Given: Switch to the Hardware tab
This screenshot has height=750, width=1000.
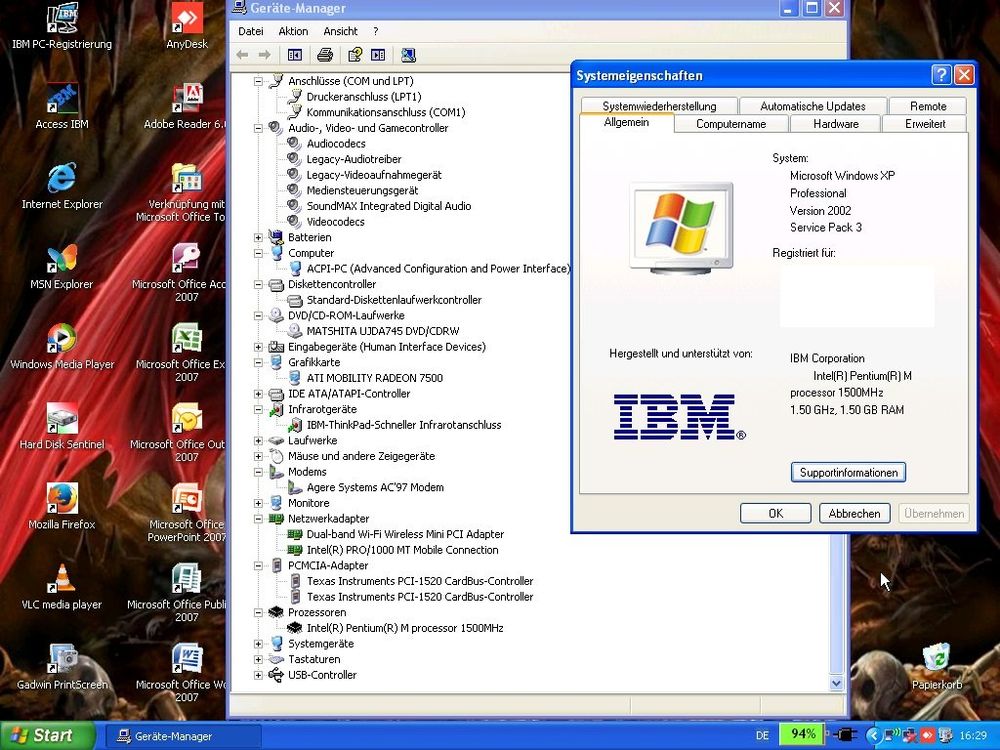Looking at the screenshot, I should (835, 123).
